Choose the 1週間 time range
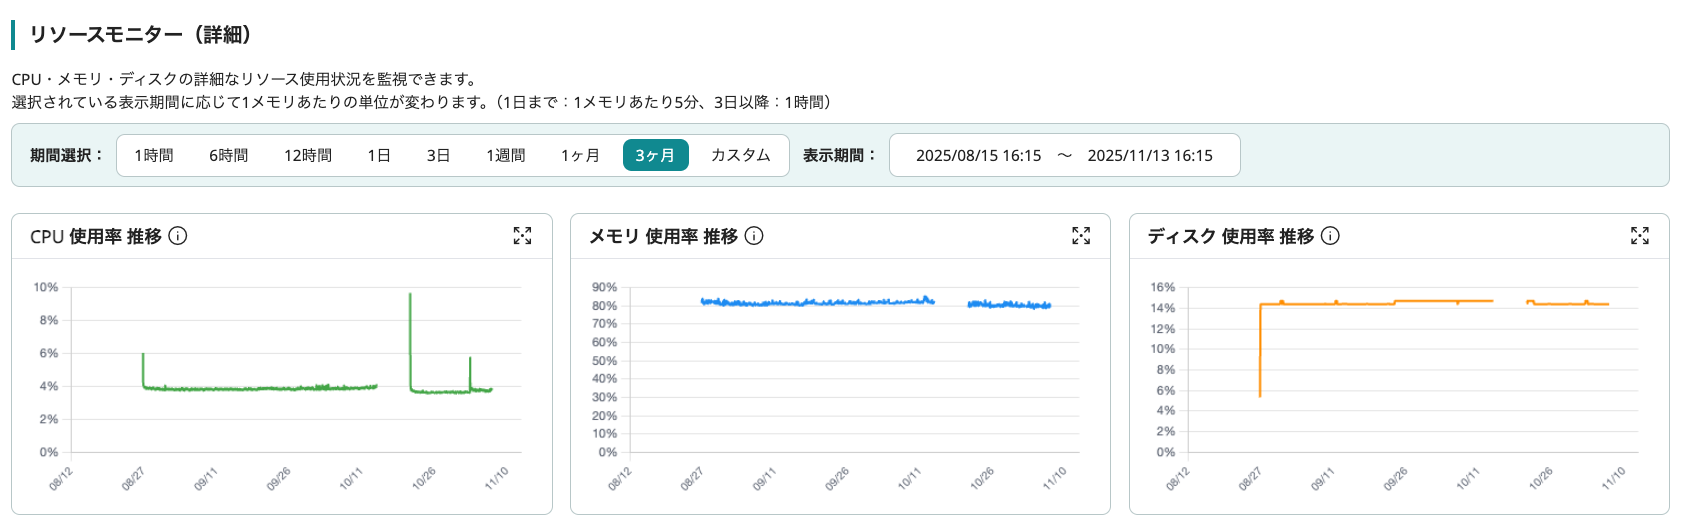This screenshot has height=526, width=1686. (506, 155)
